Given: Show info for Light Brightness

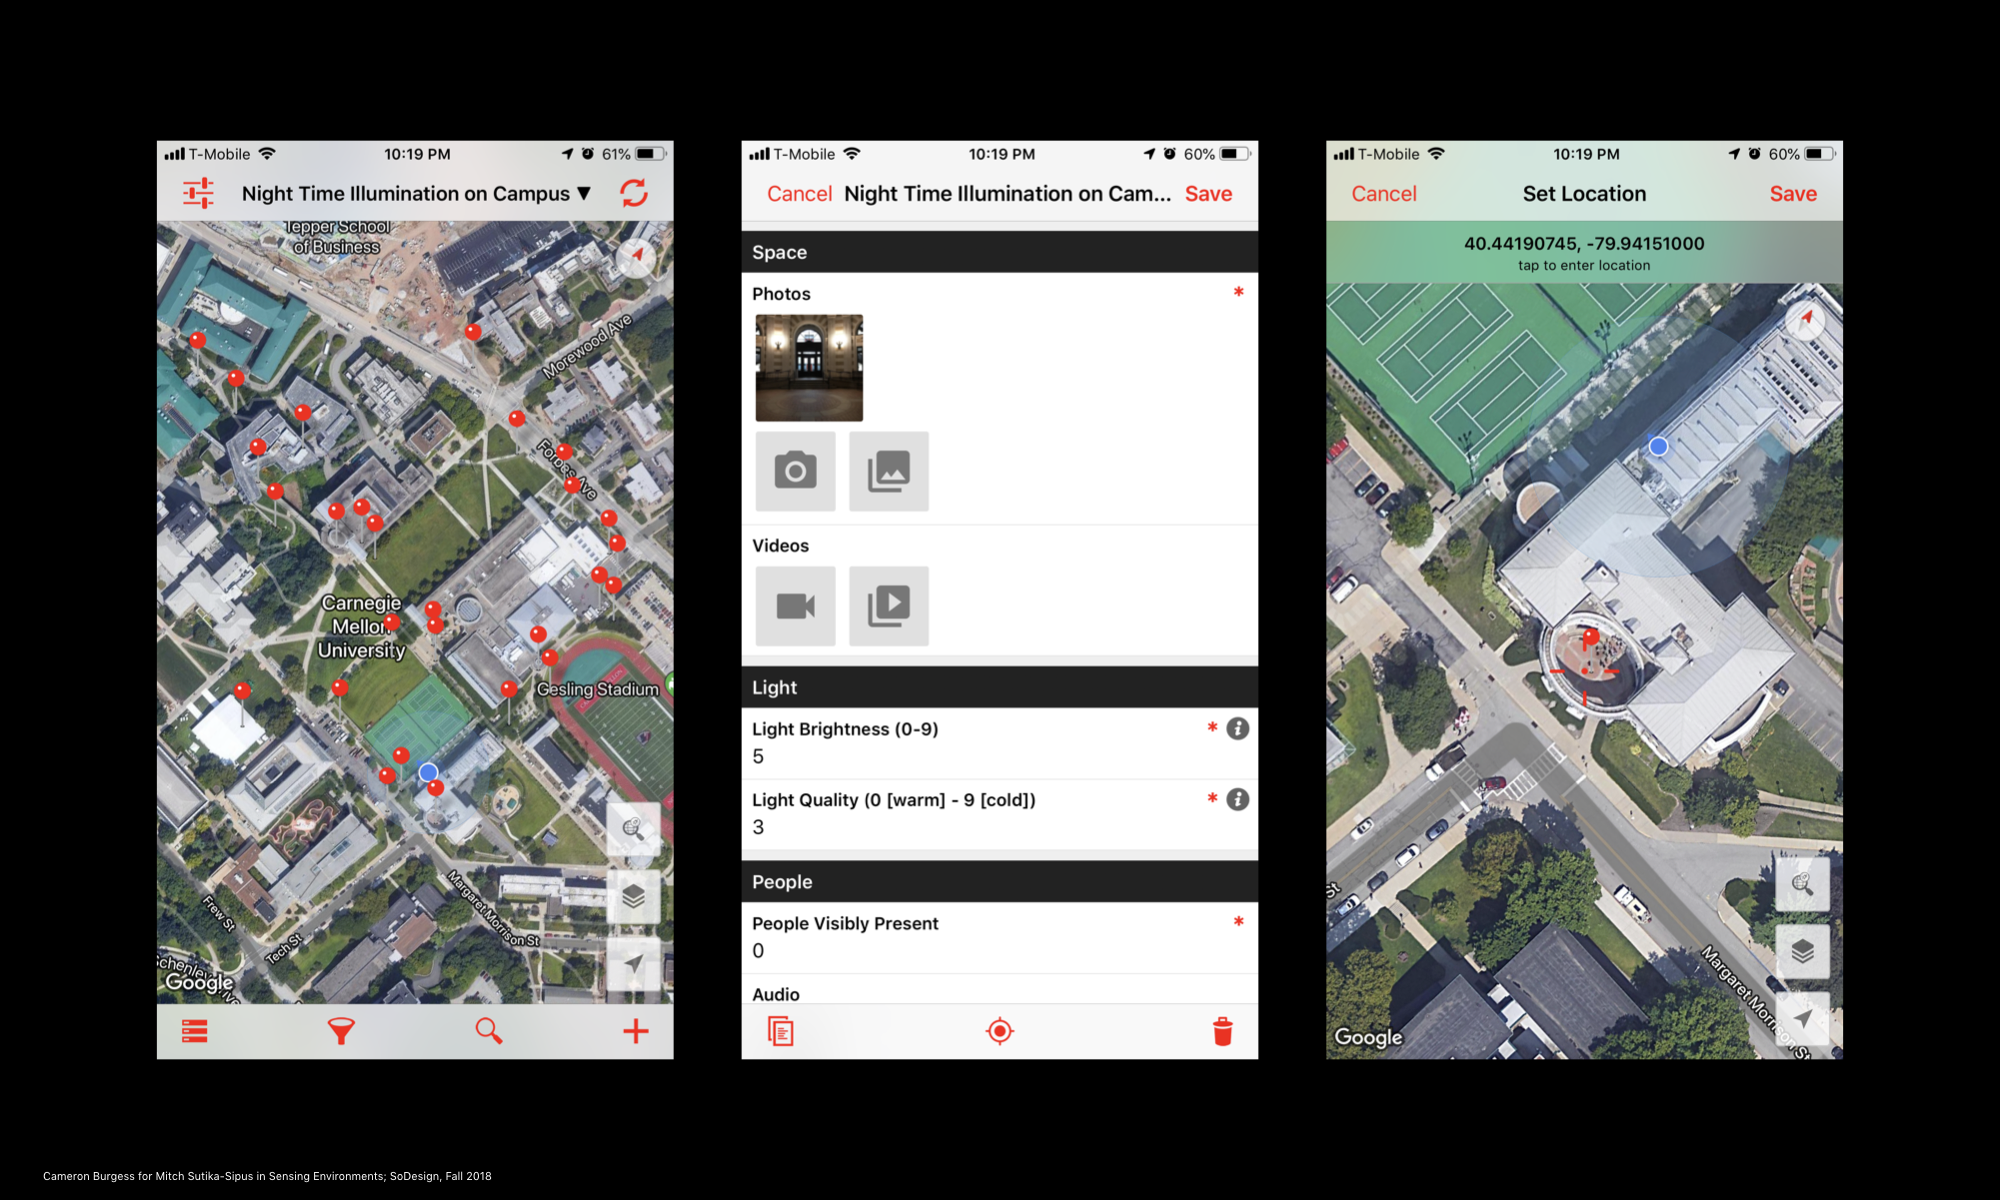Looking at the screenshot, I should 1237,729.
